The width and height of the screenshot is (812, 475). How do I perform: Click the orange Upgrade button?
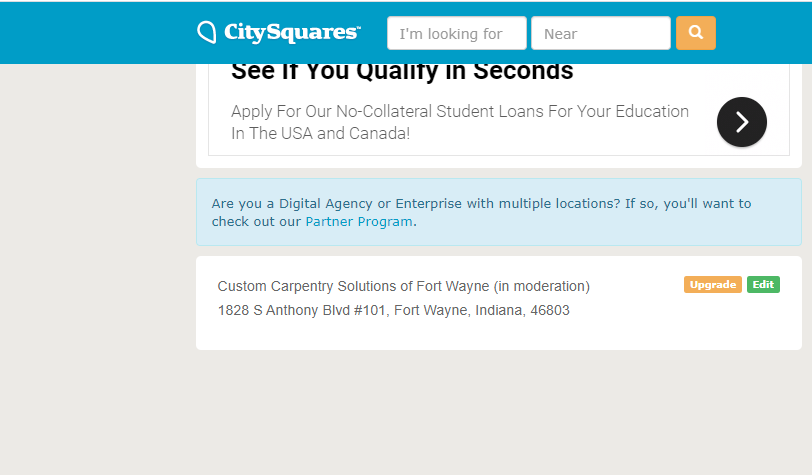pyautogui.click(x=713, y=284)
